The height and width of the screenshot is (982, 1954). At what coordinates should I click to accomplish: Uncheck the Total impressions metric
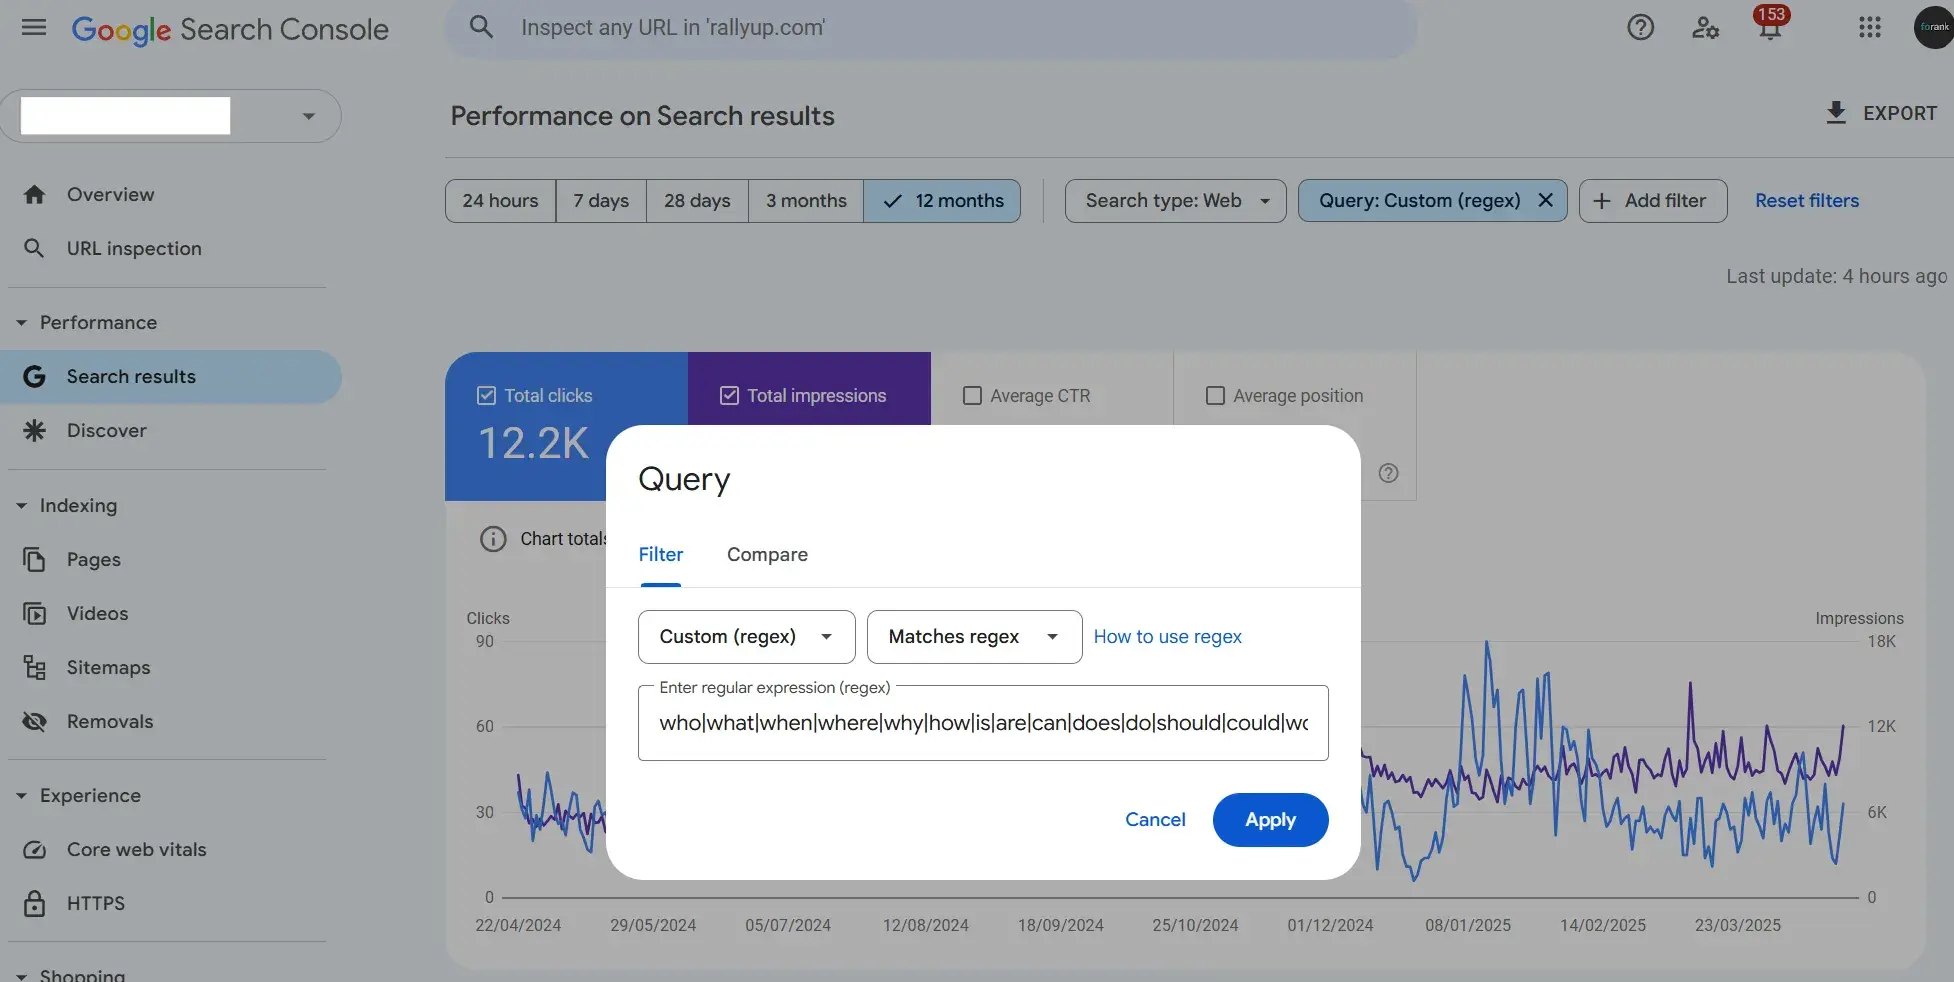click(x=728, y=395)
